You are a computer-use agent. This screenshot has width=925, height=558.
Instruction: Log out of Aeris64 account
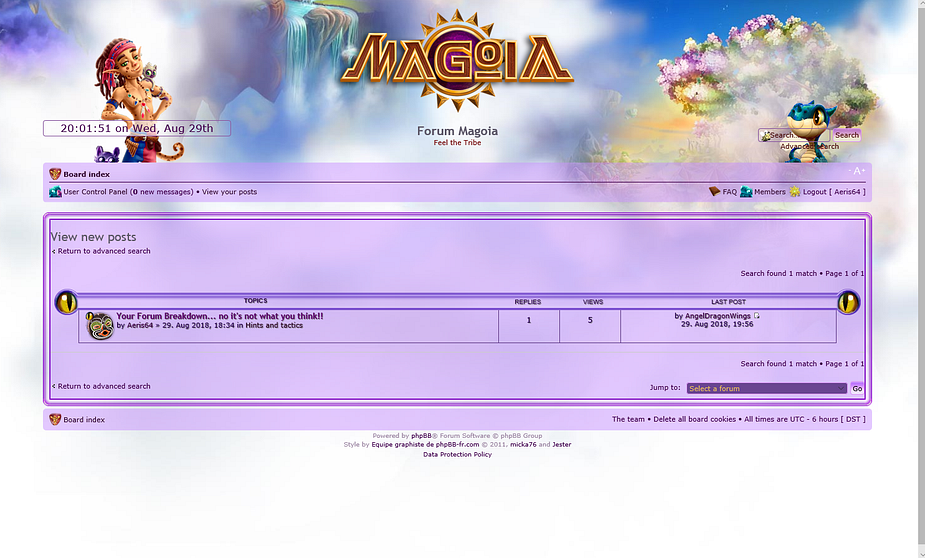coord(834,192)
